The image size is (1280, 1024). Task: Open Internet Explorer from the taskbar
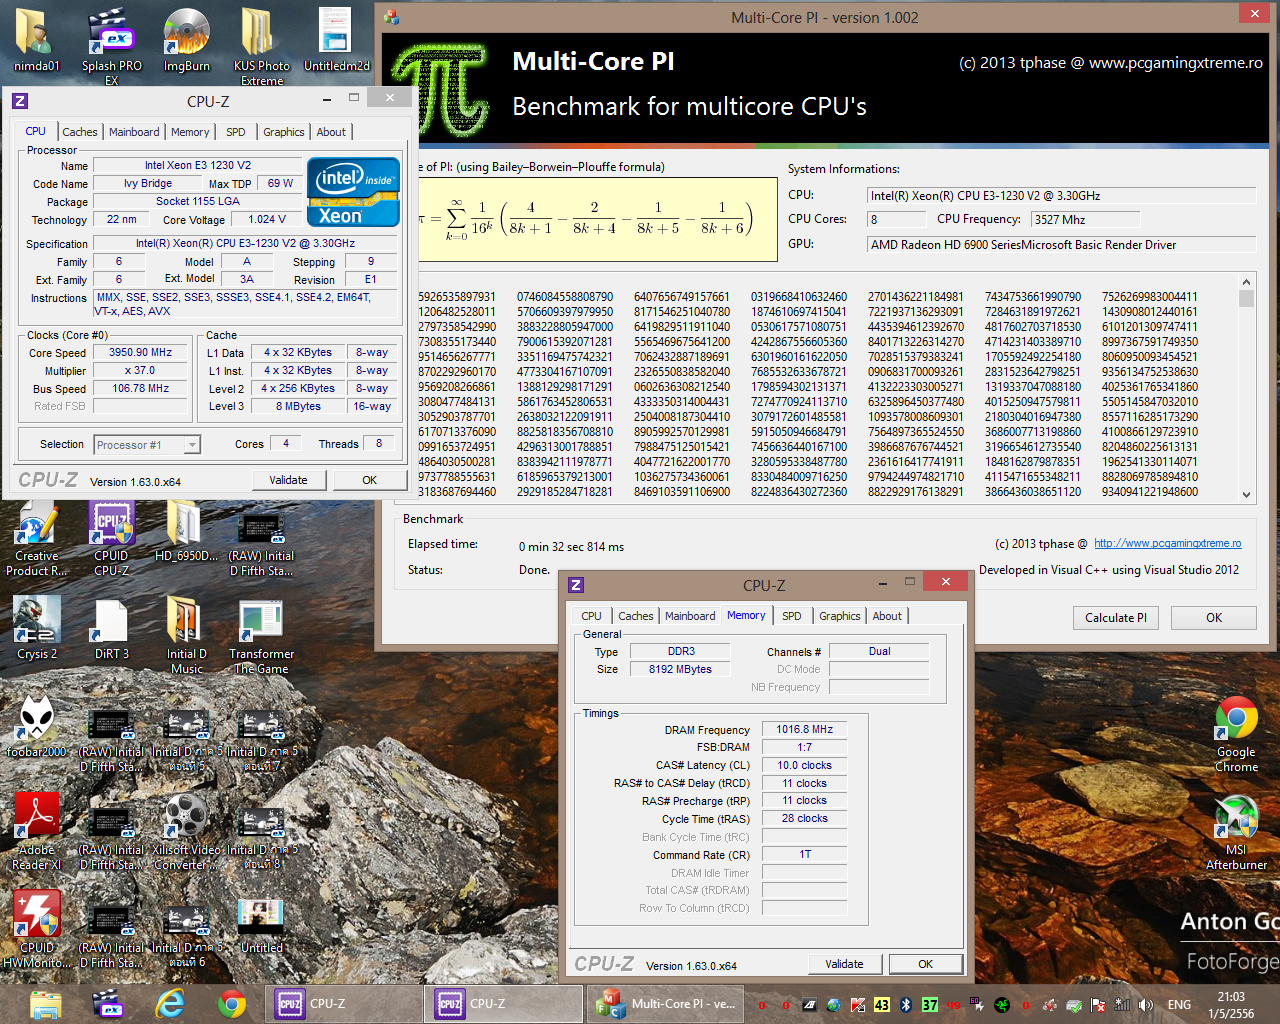[x=170, y=1003]
